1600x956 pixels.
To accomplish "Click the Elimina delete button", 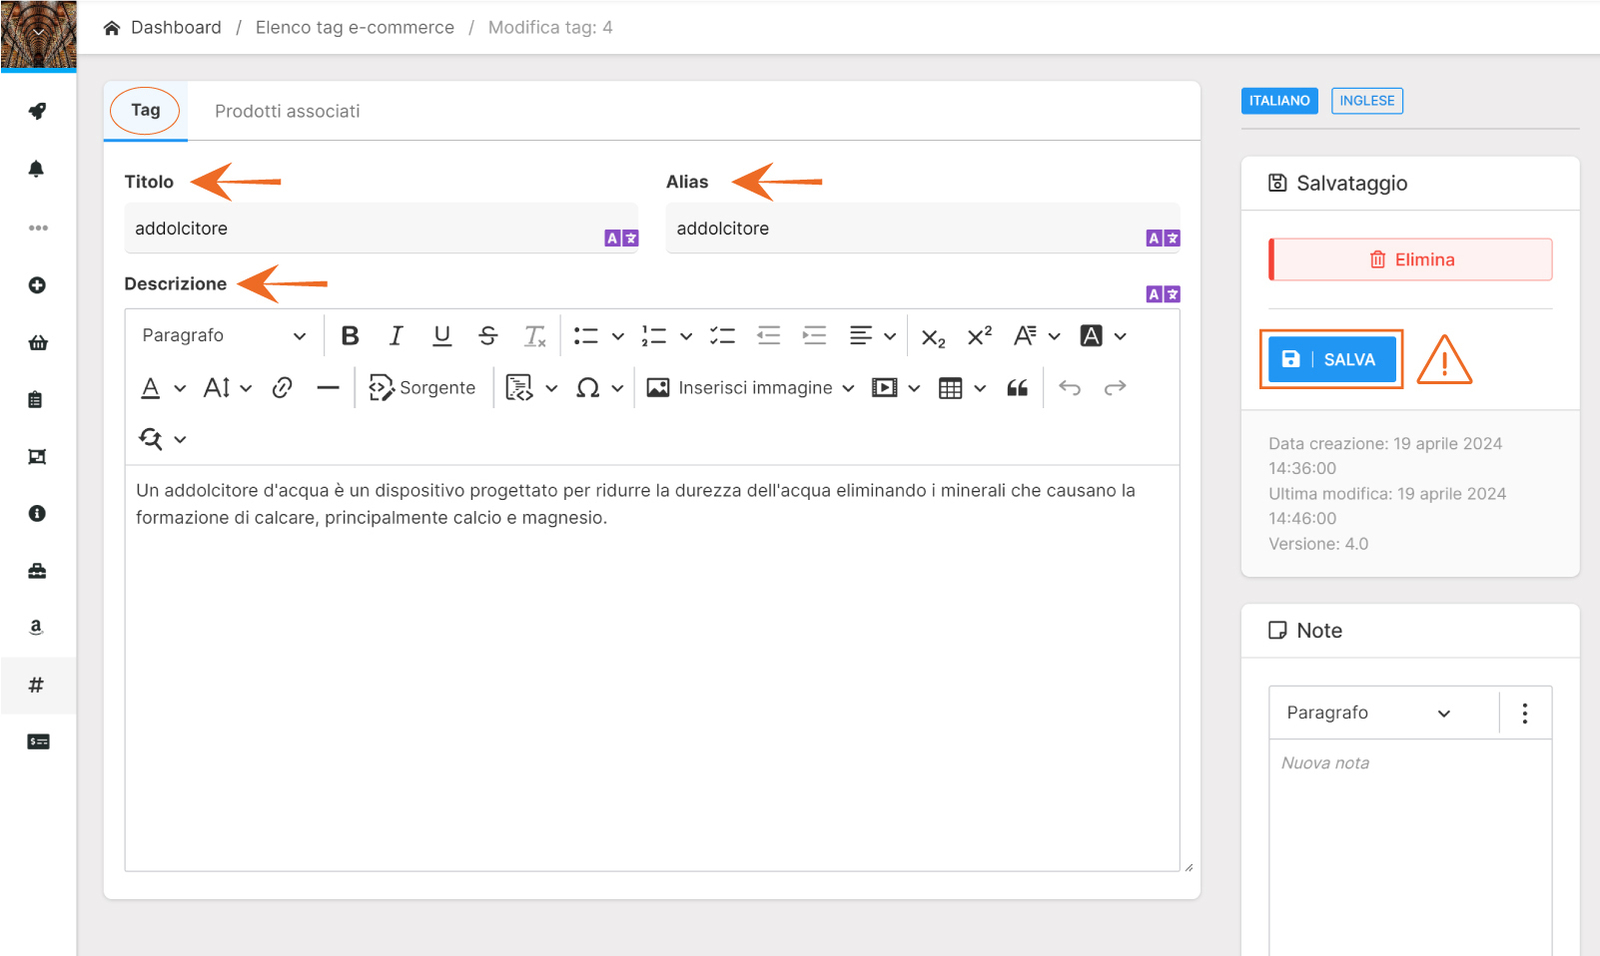I will [x=1411, y=260].
